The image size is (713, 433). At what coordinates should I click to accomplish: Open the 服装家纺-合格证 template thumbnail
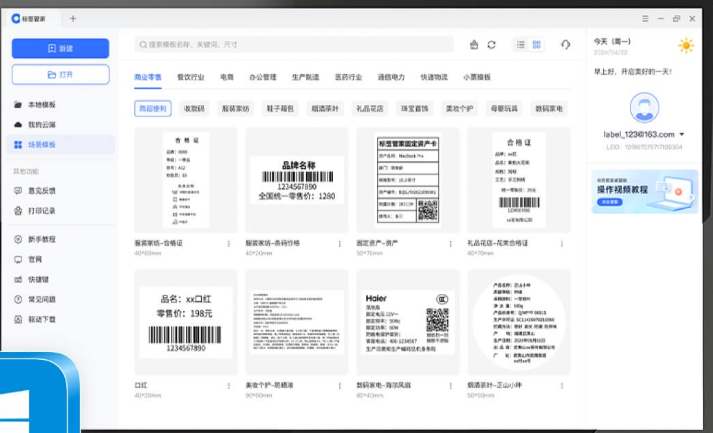(186, 180)
